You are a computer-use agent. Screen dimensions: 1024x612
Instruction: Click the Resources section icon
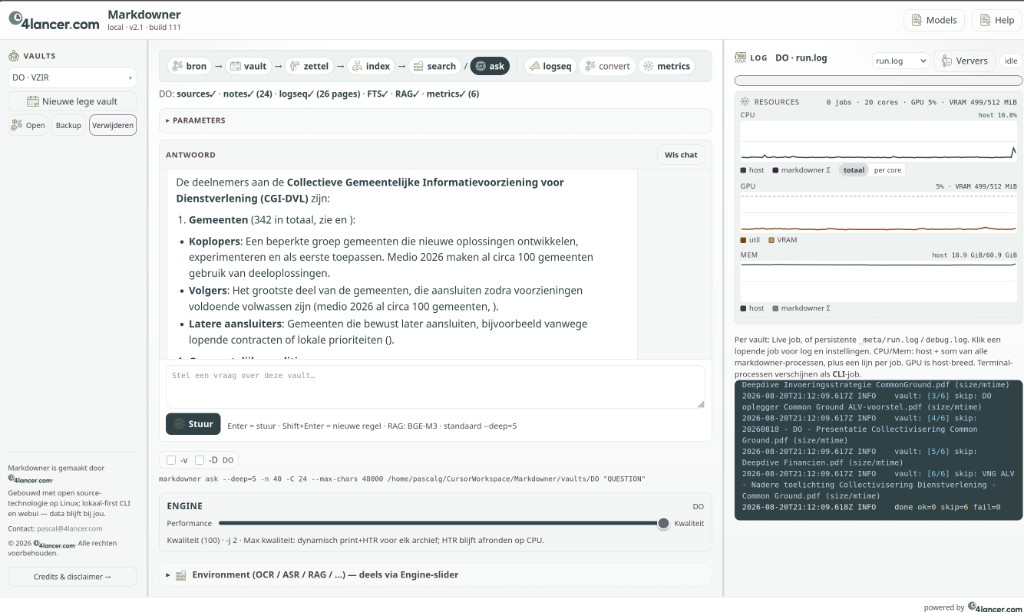744,102
